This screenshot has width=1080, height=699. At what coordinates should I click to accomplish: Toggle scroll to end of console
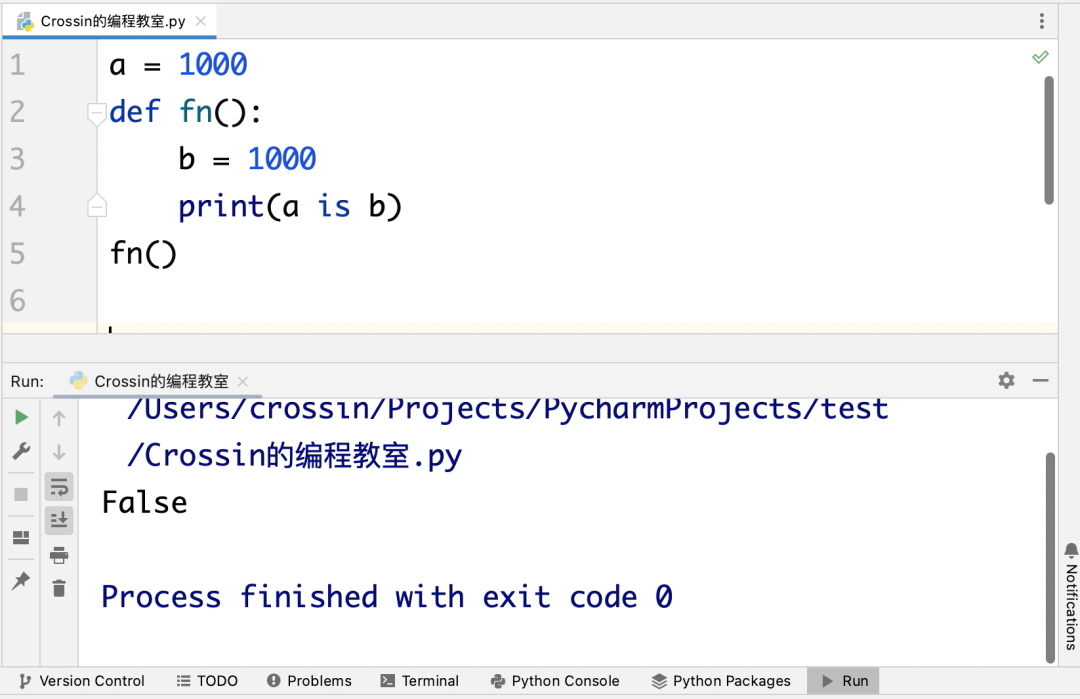coord(59,520)
